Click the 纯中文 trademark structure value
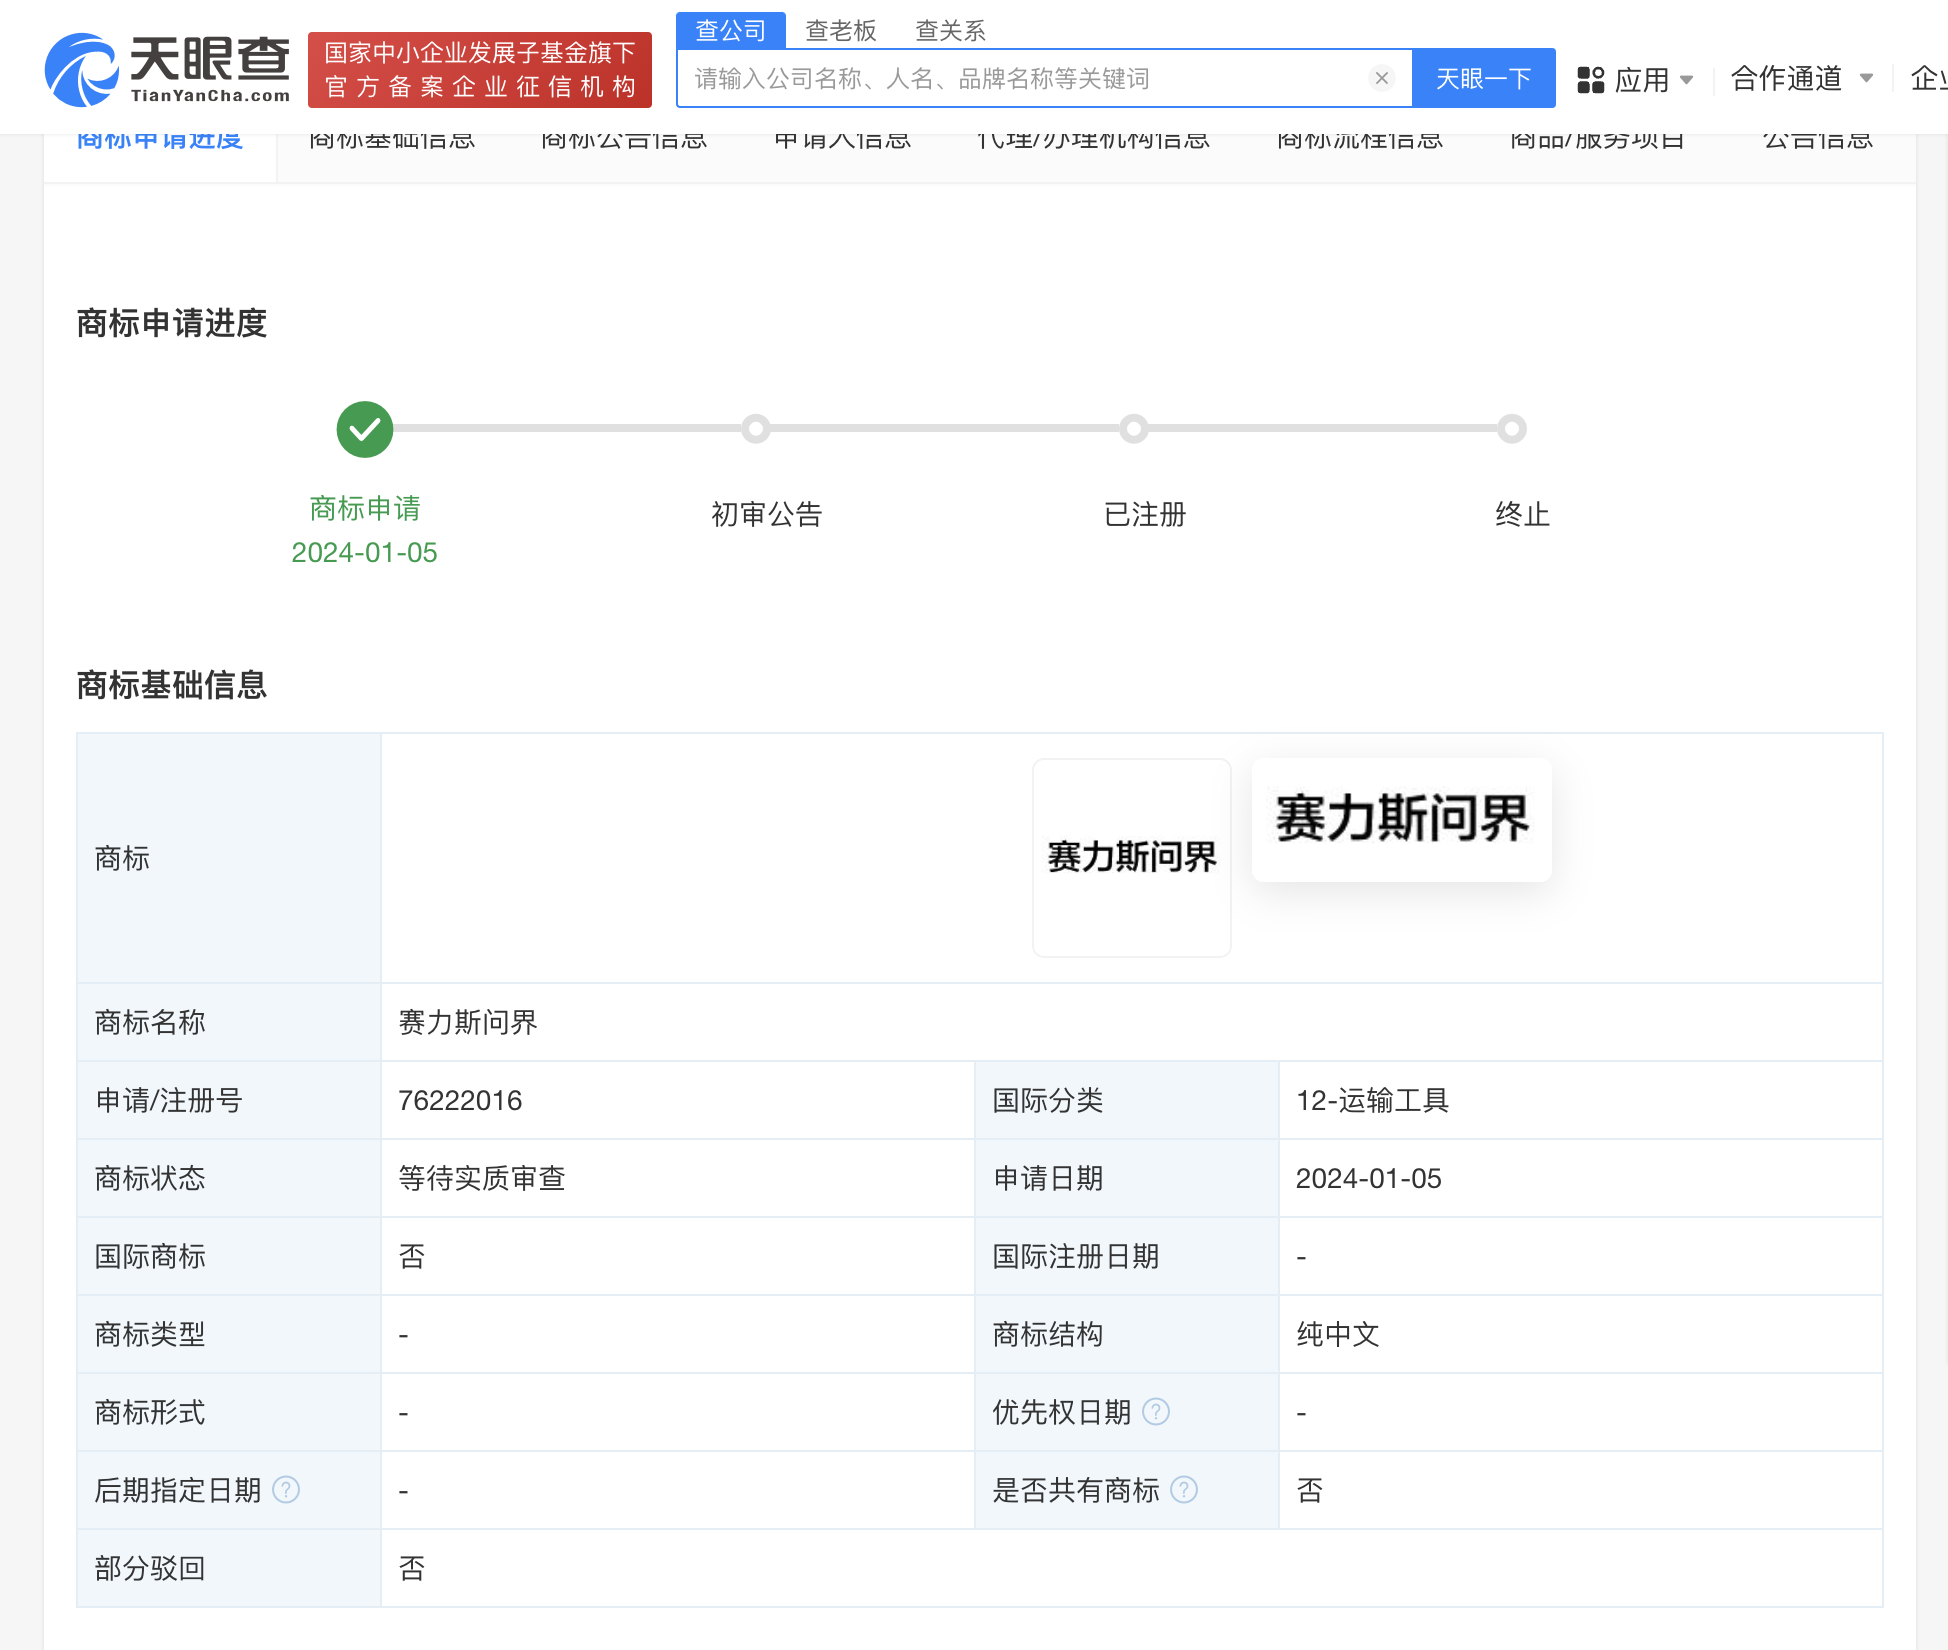 coord(1338,1334)
